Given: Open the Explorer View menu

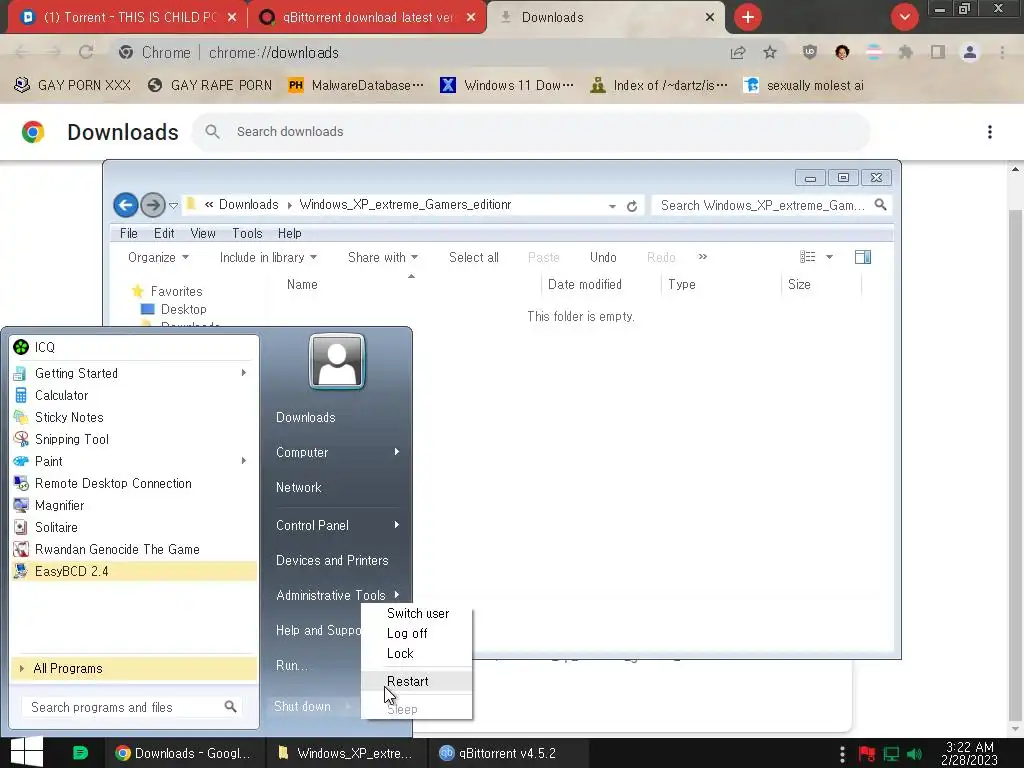Looking at the screenshot, I should (x=202, y=233).
